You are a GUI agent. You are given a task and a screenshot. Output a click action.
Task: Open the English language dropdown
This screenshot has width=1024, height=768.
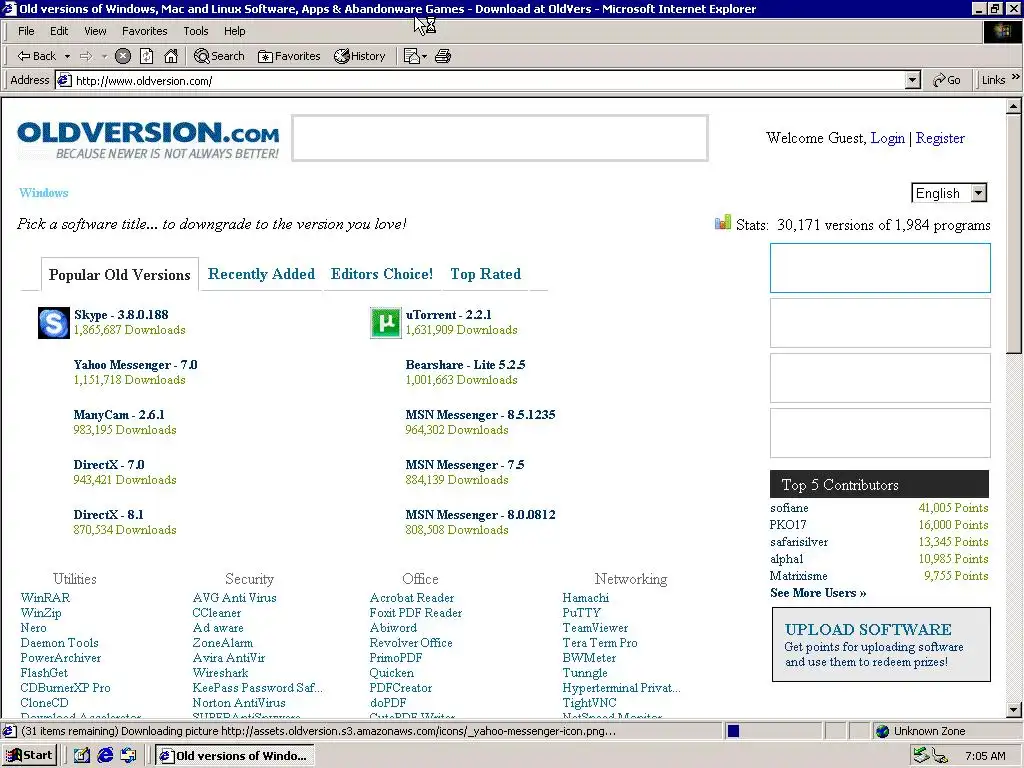978,193
